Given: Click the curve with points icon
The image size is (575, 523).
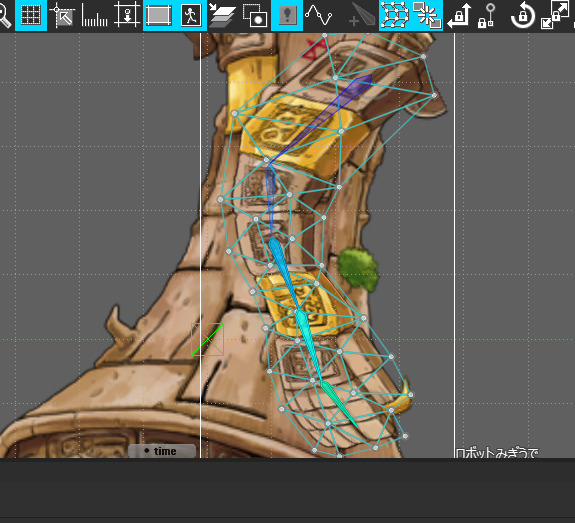Looking at the screenshot, I should [319, 15].
